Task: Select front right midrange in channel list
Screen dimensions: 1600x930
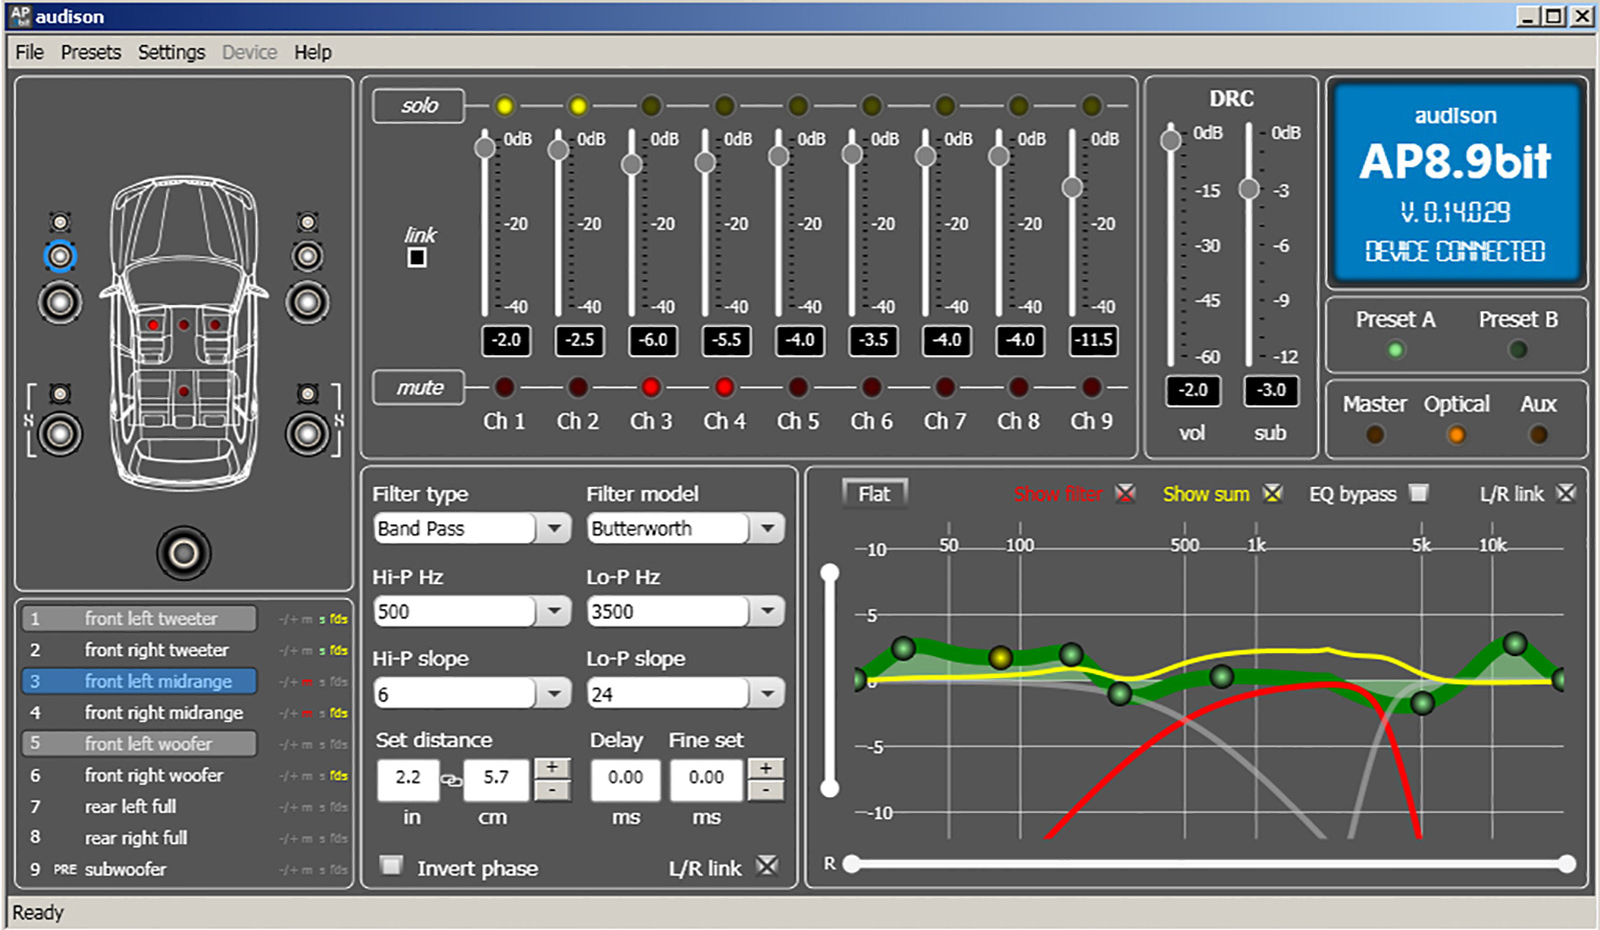Action: click(x=164, y=713)
